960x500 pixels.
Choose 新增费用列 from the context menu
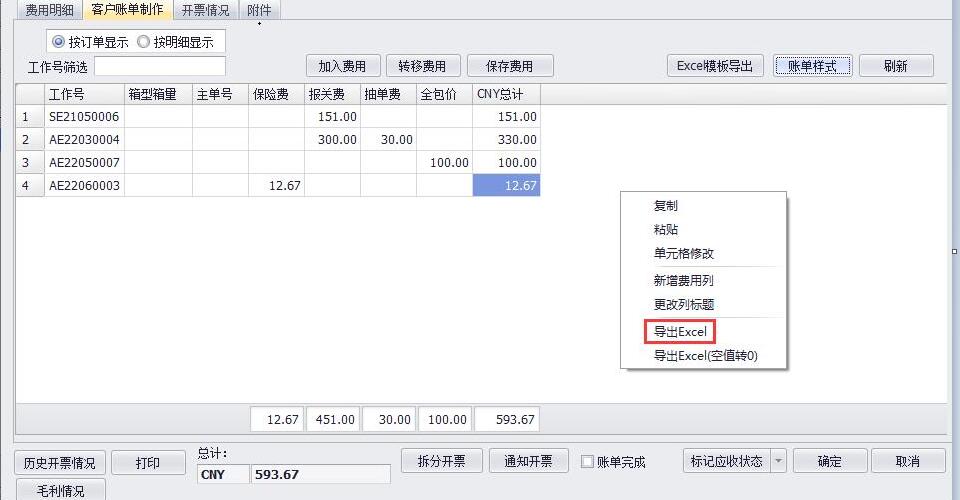point(684,281)
